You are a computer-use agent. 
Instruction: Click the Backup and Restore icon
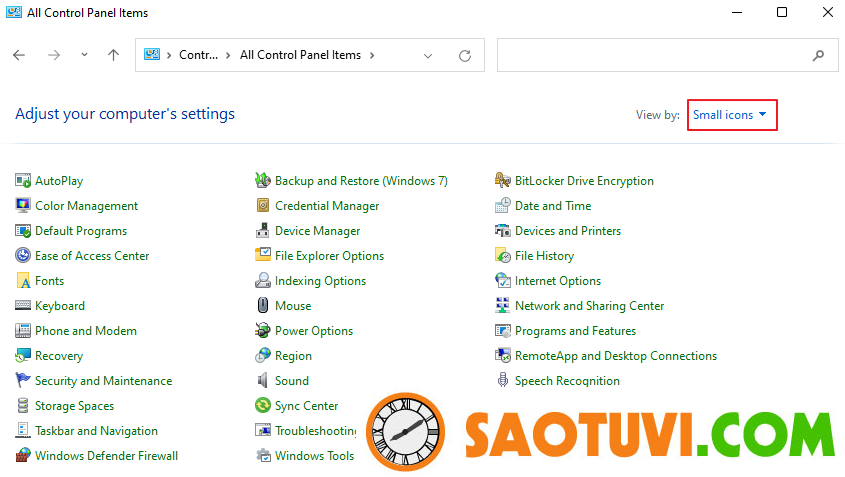(262, 181)
